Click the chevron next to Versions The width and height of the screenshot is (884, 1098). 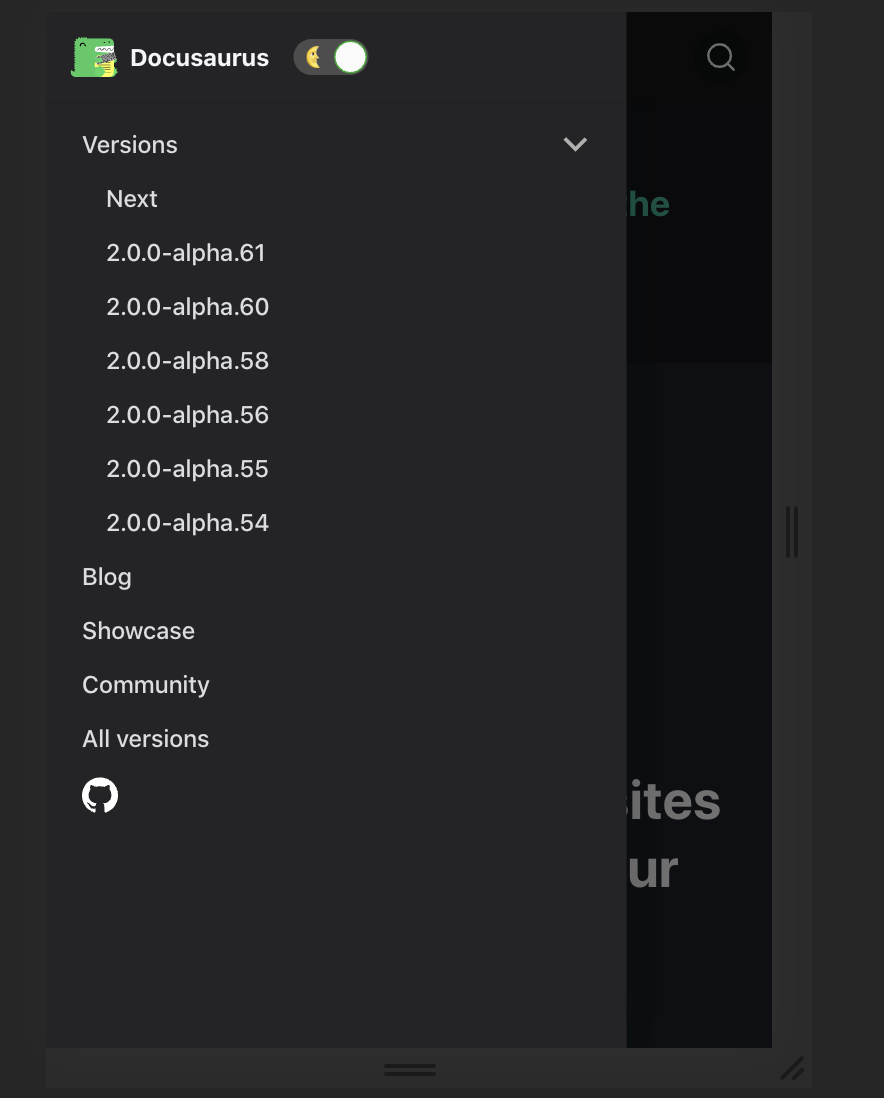(575, 144)
